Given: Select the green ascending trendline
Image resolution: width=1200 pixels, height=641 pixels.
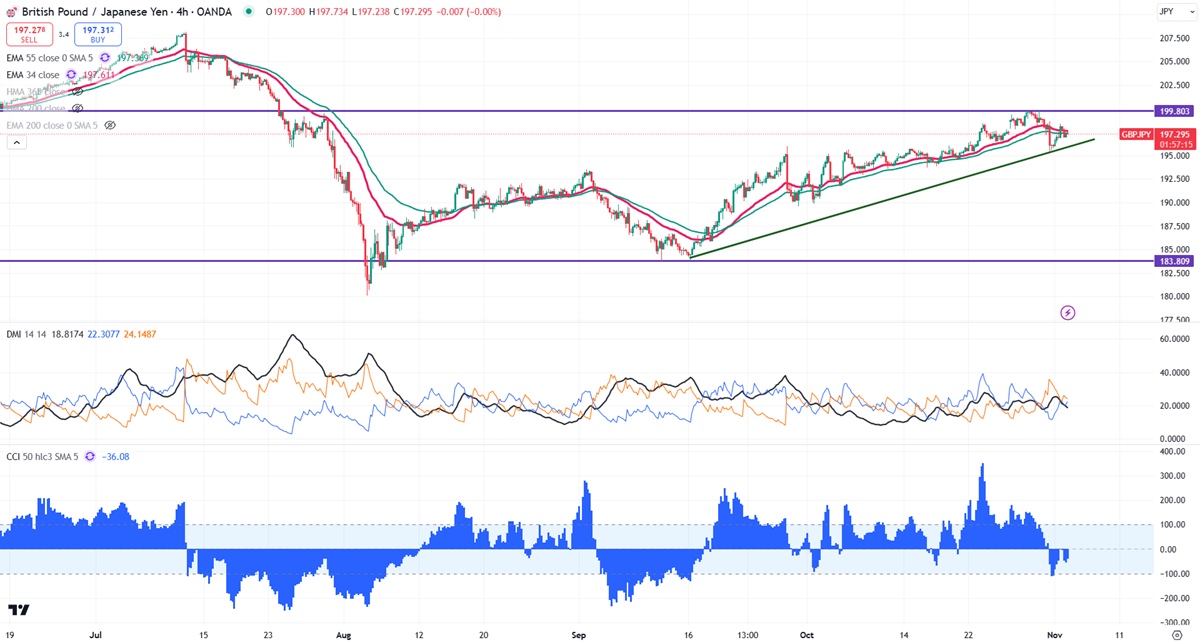Looking at the screenshot, I should pos(893,197).
